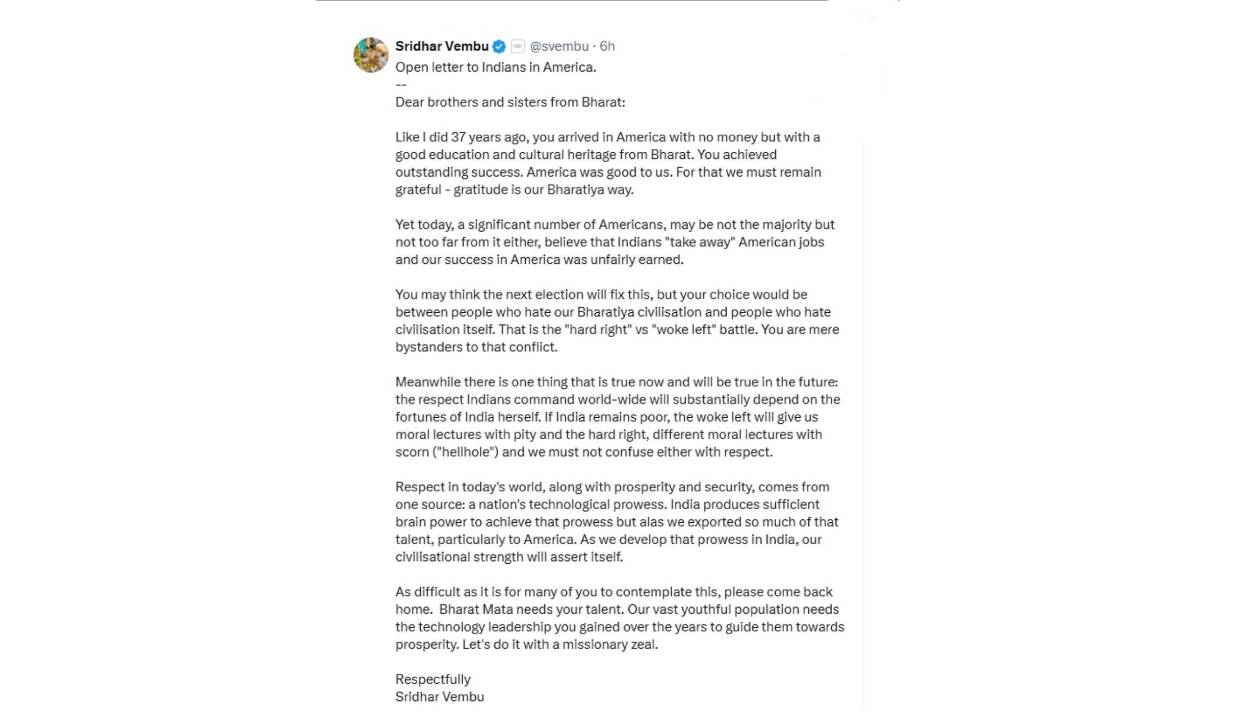Screen dimensions: 1240x720
Task: Open Sridhar Vembu's profile picture
Action: click(371, 55)
